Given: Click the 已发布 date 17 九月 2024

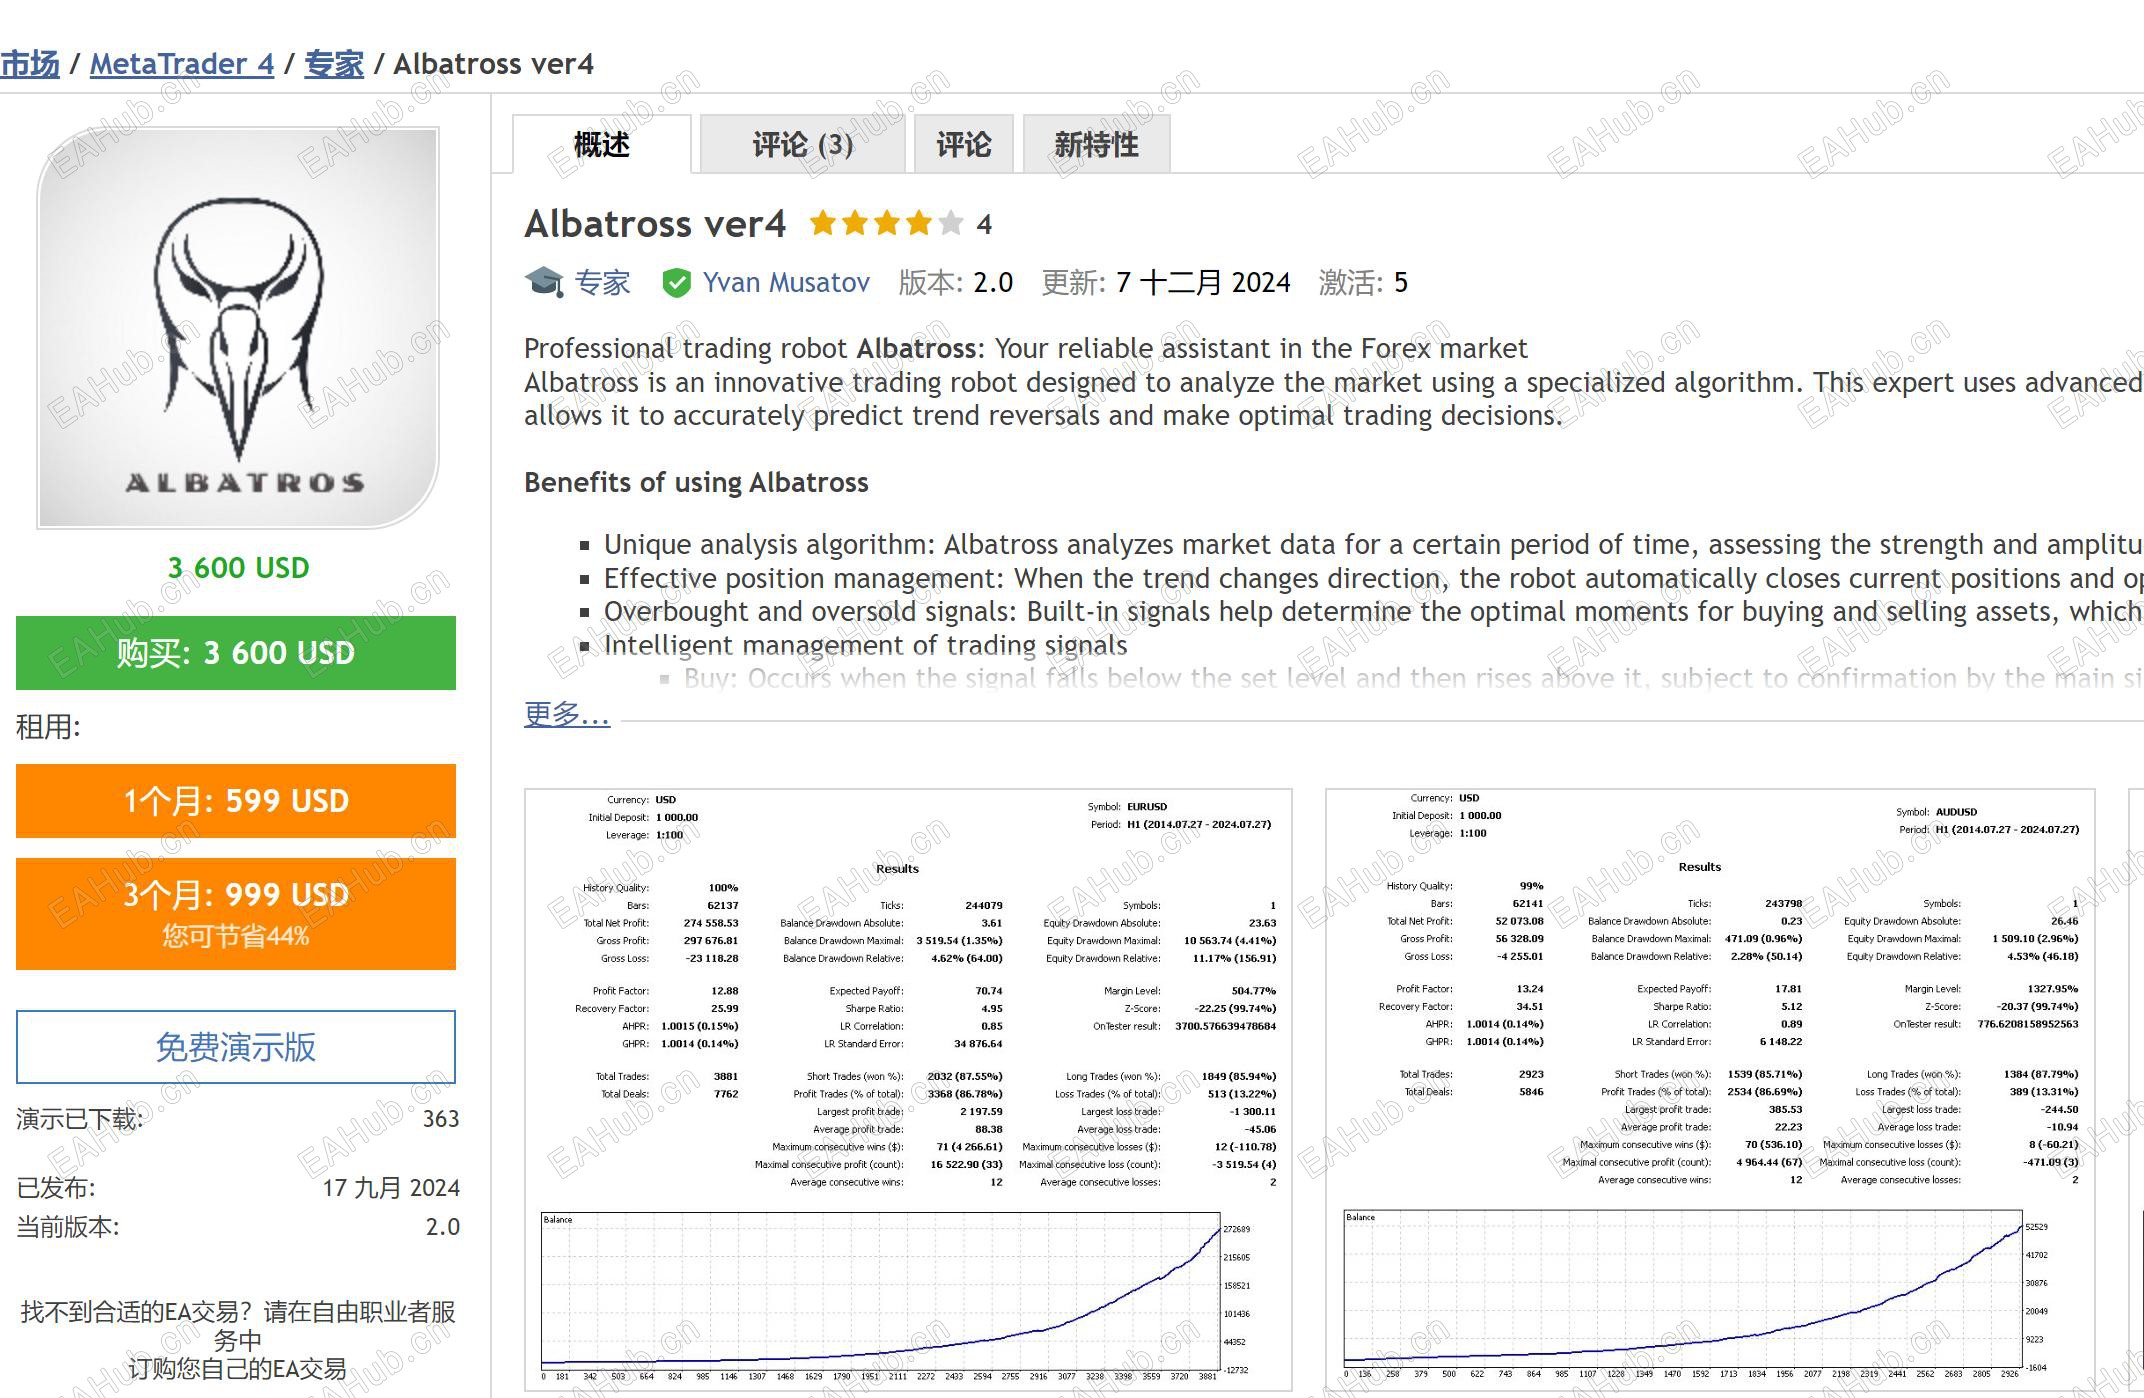Looking at the screenshot, I should tap(391, 1188).
